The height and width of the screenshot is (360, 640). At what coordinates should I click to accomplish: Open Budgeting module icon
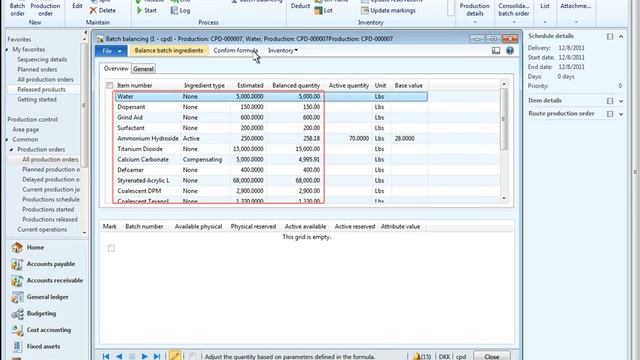click(x=17, y=313)
